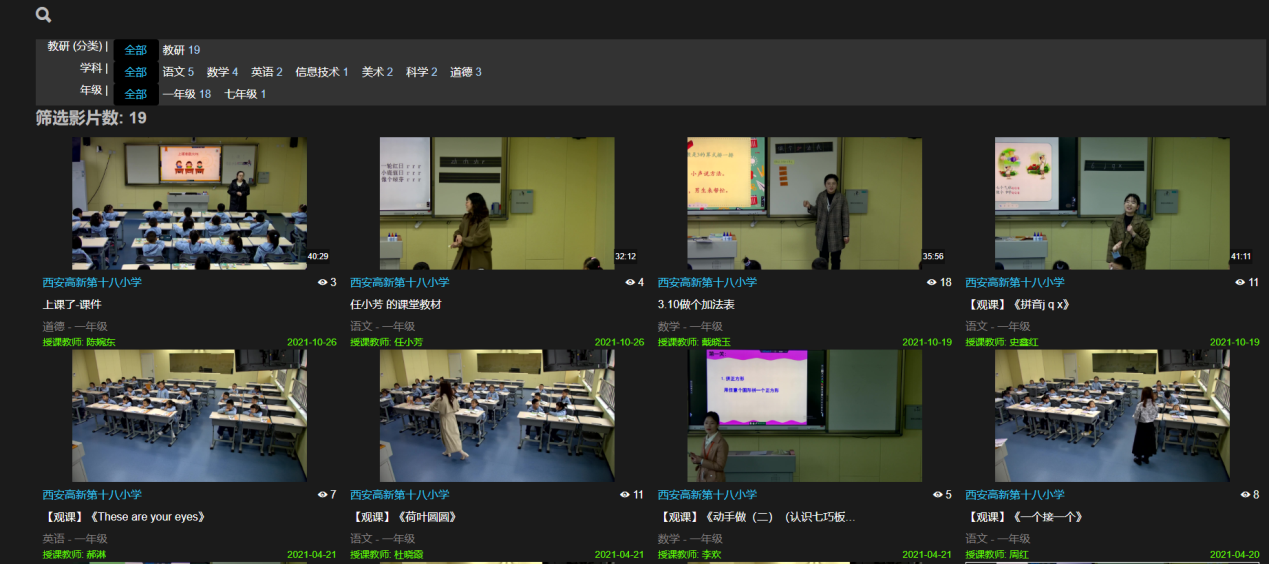Select 全部 in the 教研 category row

point(135,50)
